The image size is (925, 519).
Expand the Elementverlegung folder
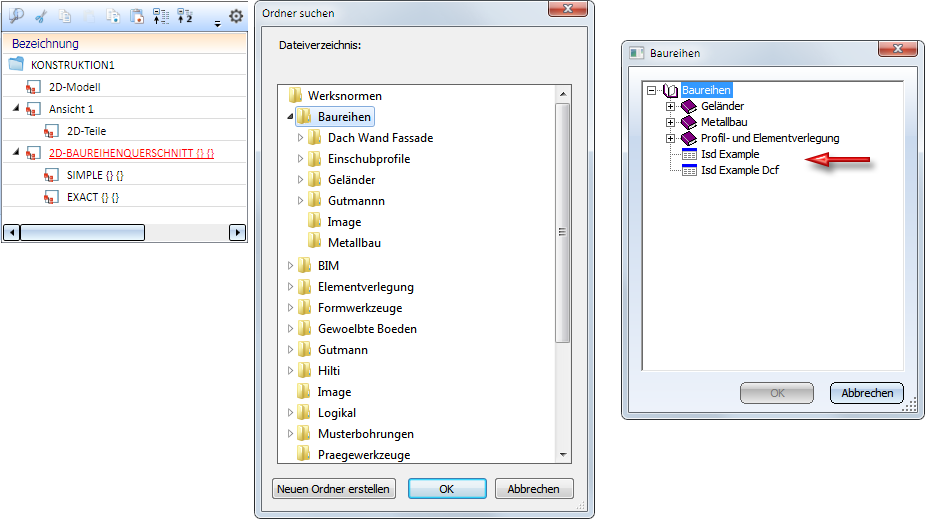pos(290,287)
